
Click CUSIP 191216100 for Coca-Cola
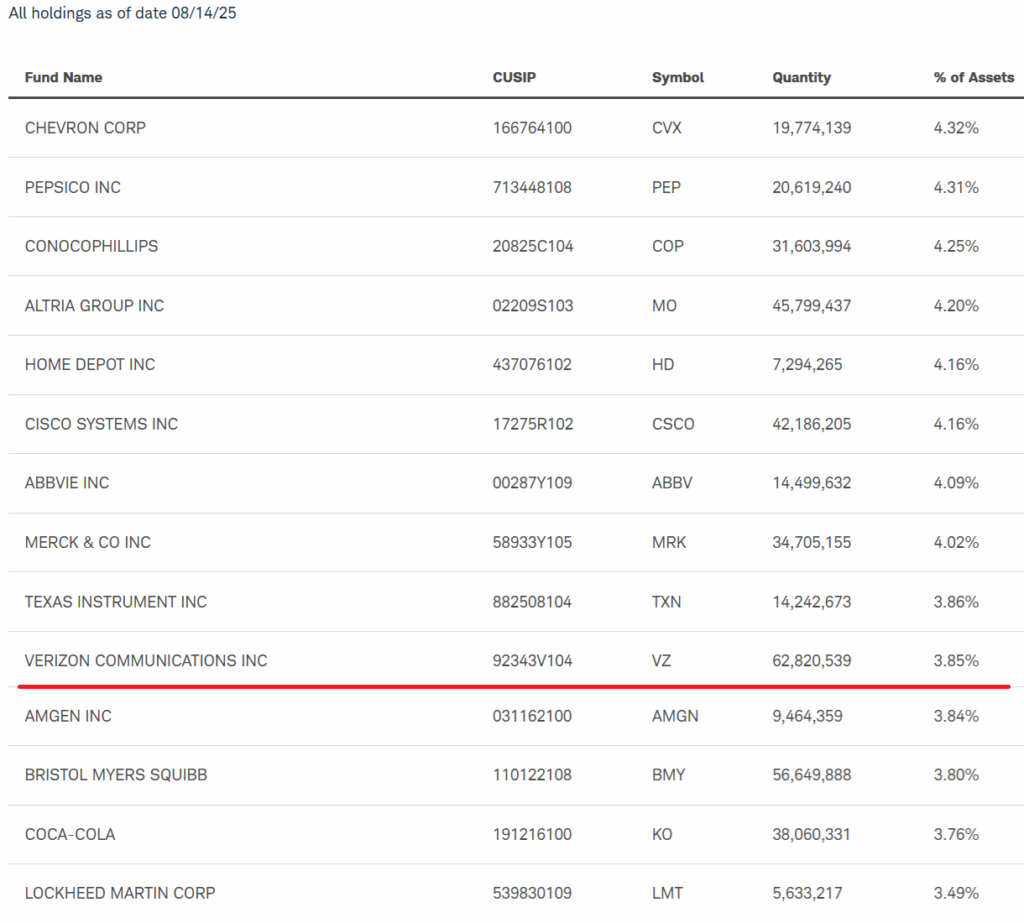pyautogui.click(x=532, y=834)
